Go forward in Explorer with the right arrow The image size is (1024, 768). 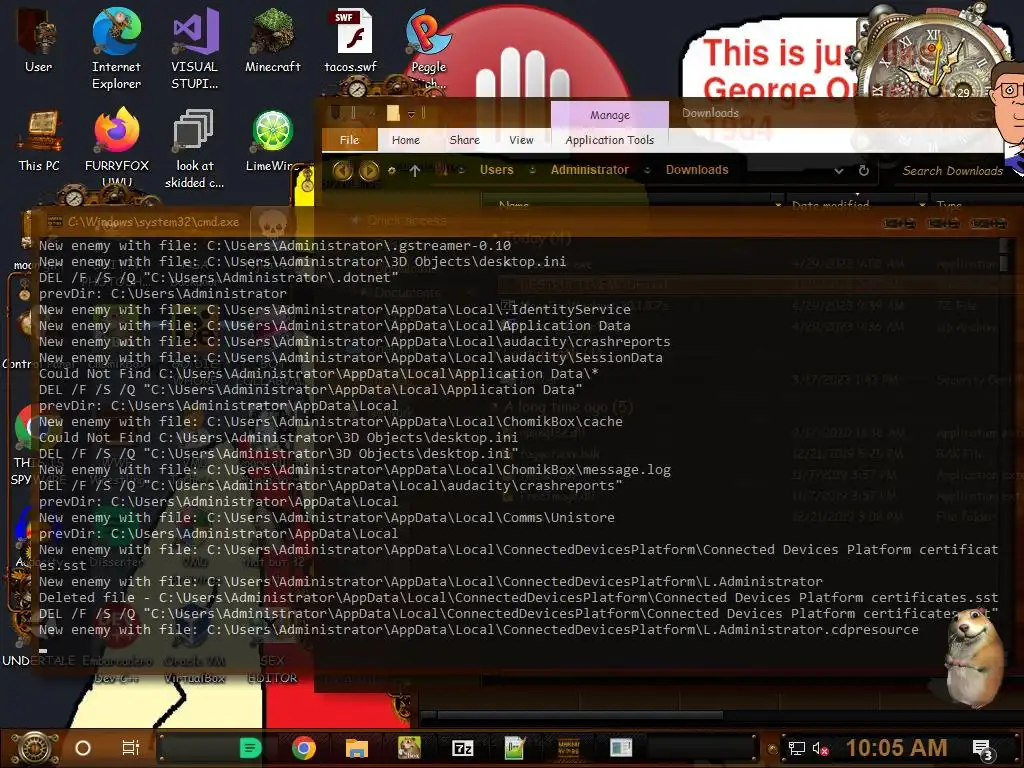tap(369, 170)
